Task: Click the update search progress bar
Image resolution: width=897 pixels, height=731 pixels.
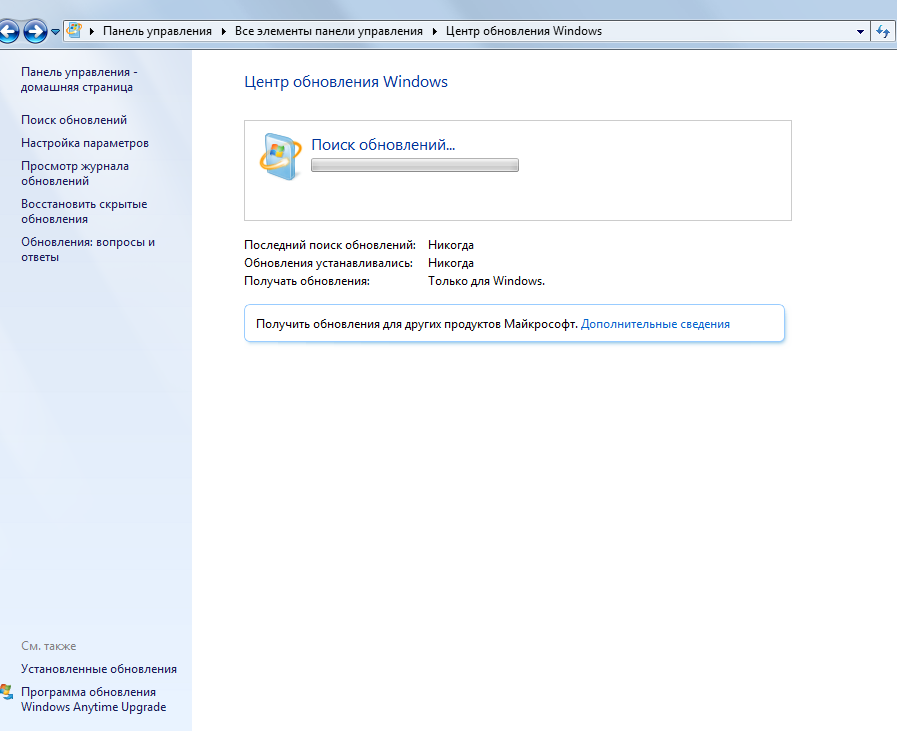Action: 415,165
